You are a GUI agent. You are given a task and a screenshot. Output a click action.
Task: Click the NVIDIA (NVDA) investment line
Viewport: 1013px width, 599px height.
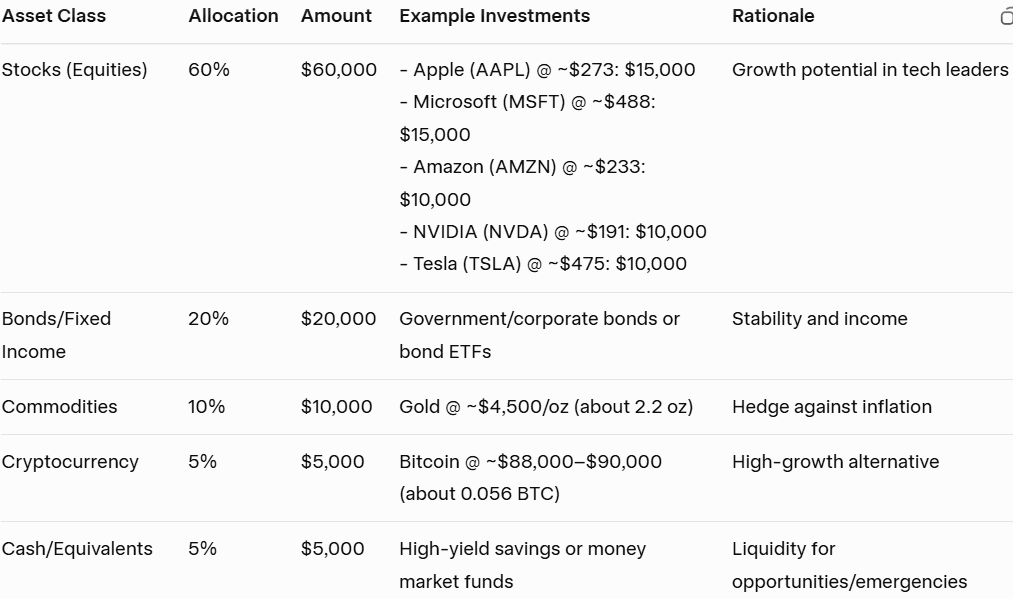[553, 232]
